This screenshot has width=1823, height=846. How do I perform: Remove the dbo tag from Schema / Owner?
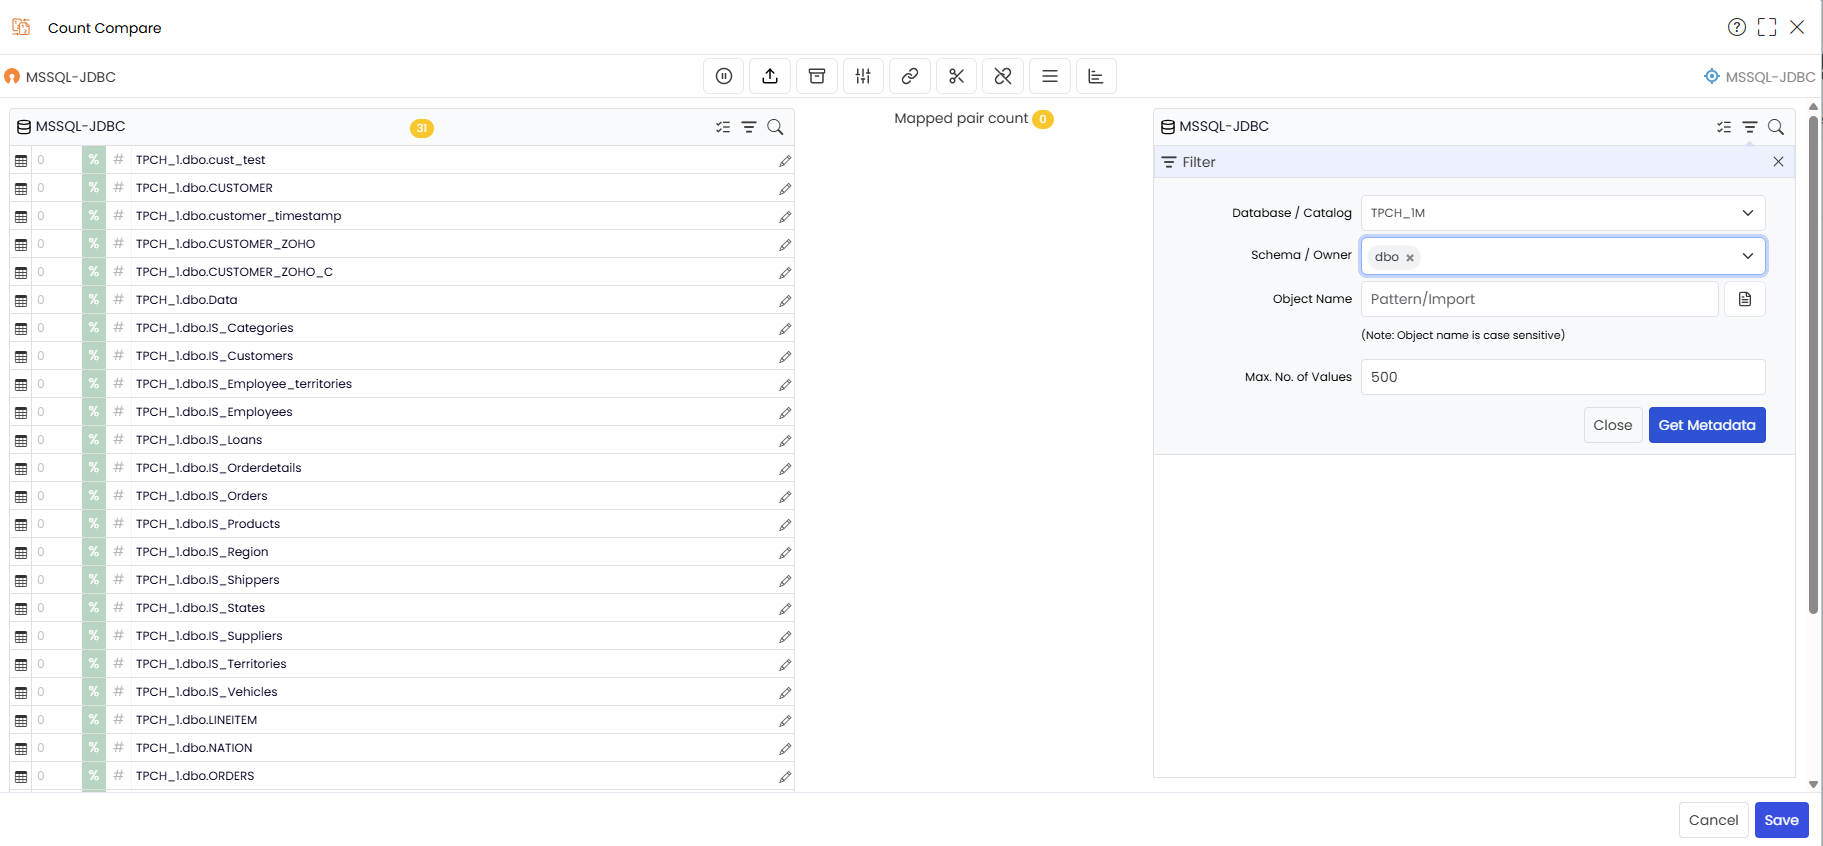1410,258
